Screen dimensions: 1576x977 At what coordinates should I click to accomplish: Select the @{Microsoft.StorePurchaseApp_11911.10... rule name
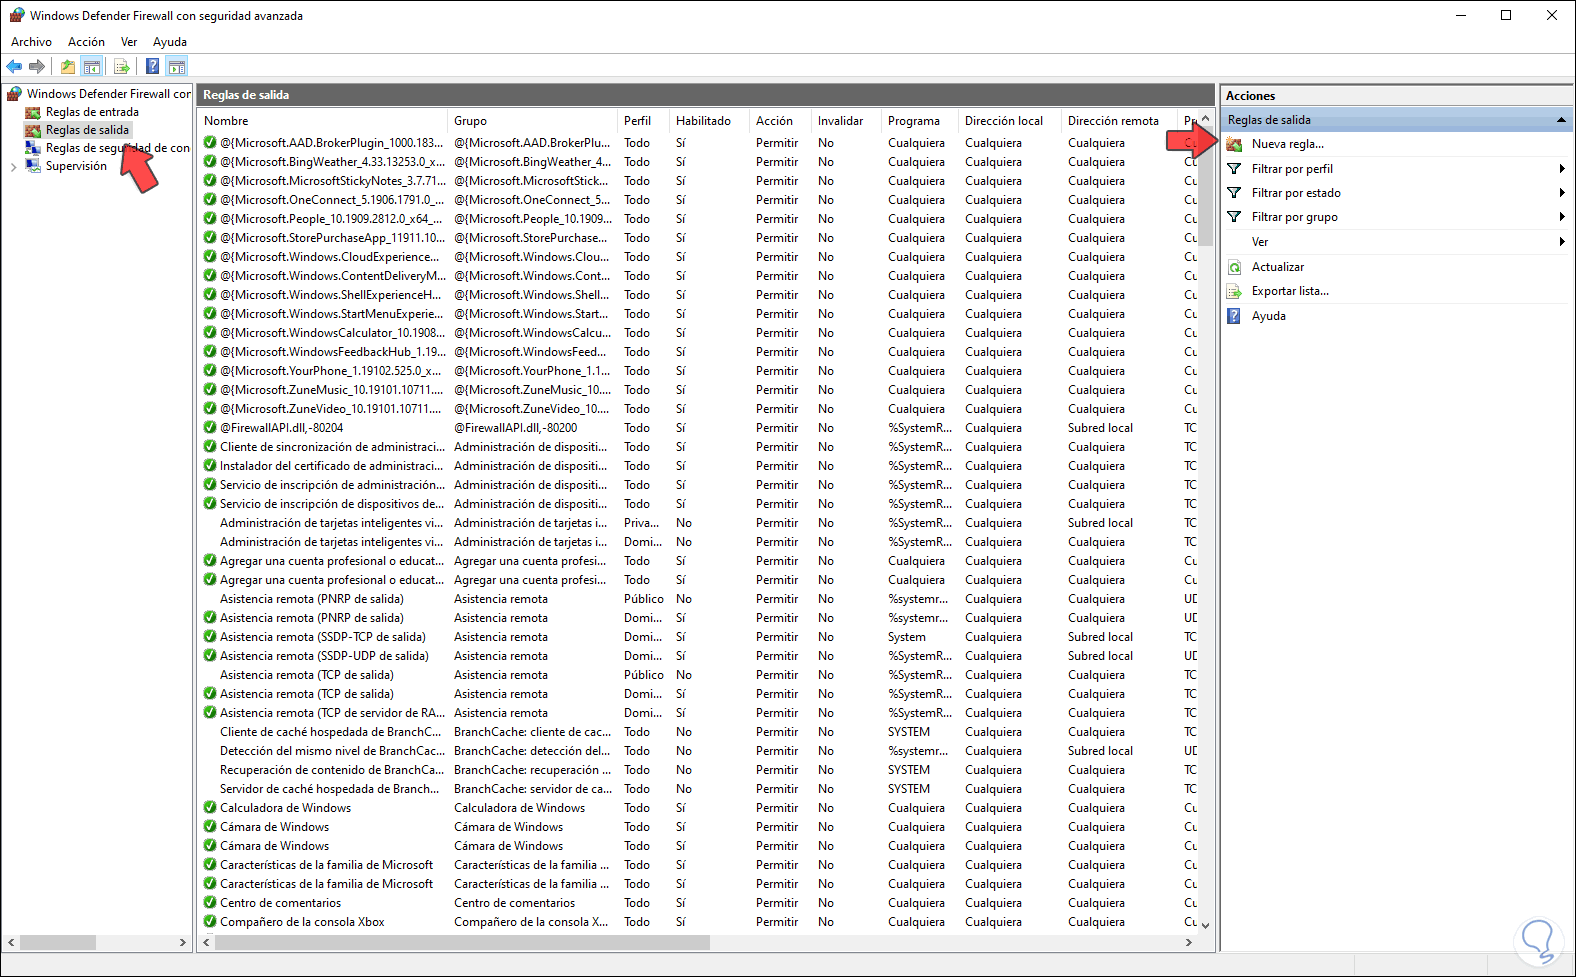pos(333,238)
